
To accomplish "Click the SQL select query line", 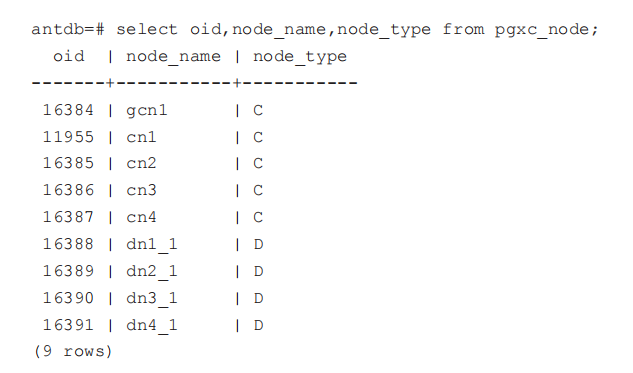I will tap(315, 29).
